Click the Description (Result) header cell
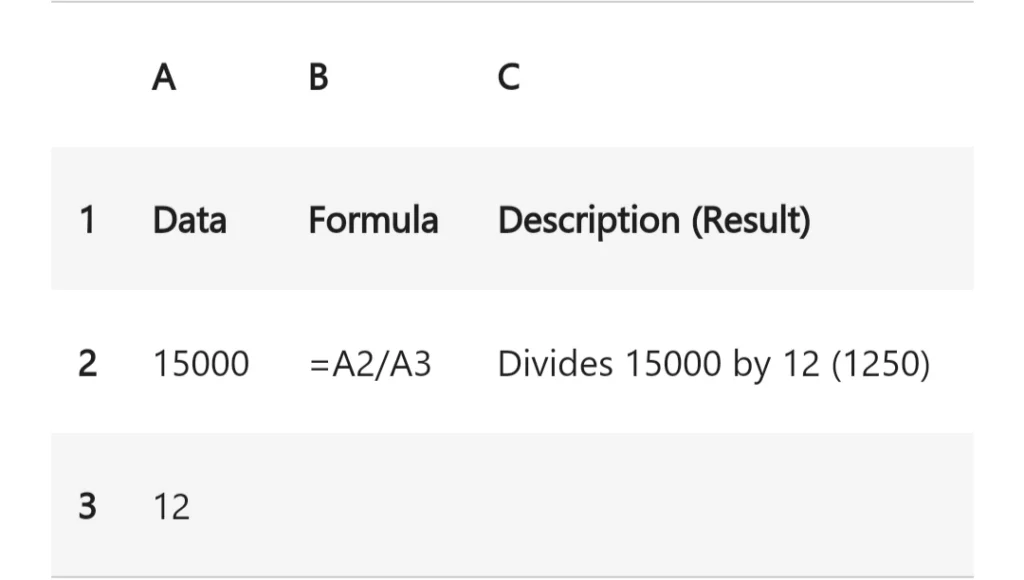 coord(654,221)
